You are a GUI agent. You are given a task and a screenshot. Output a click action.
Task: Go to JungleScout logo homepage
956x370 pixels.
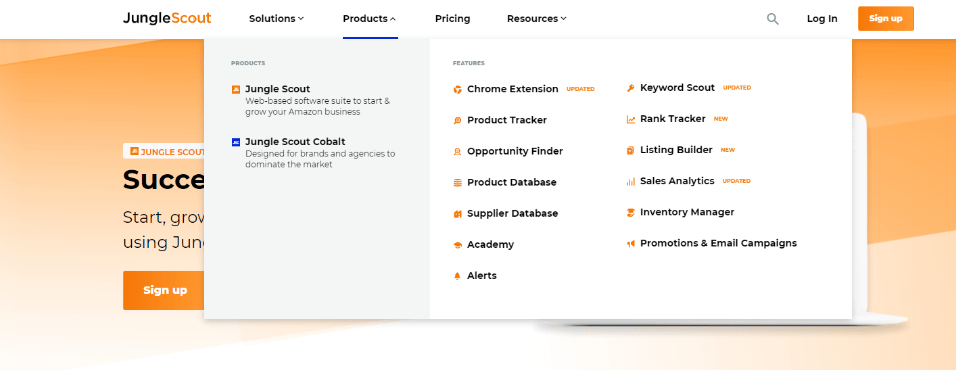(167, 18)
